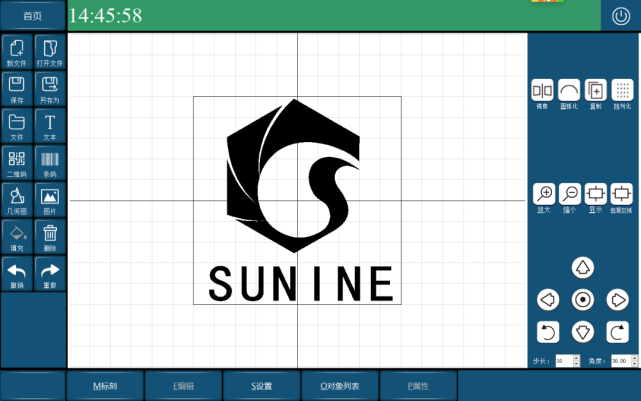Decrease the 角度 angle value
This screenshot has height=401, width=641.
pyautogui.click(x=634, y=364)
